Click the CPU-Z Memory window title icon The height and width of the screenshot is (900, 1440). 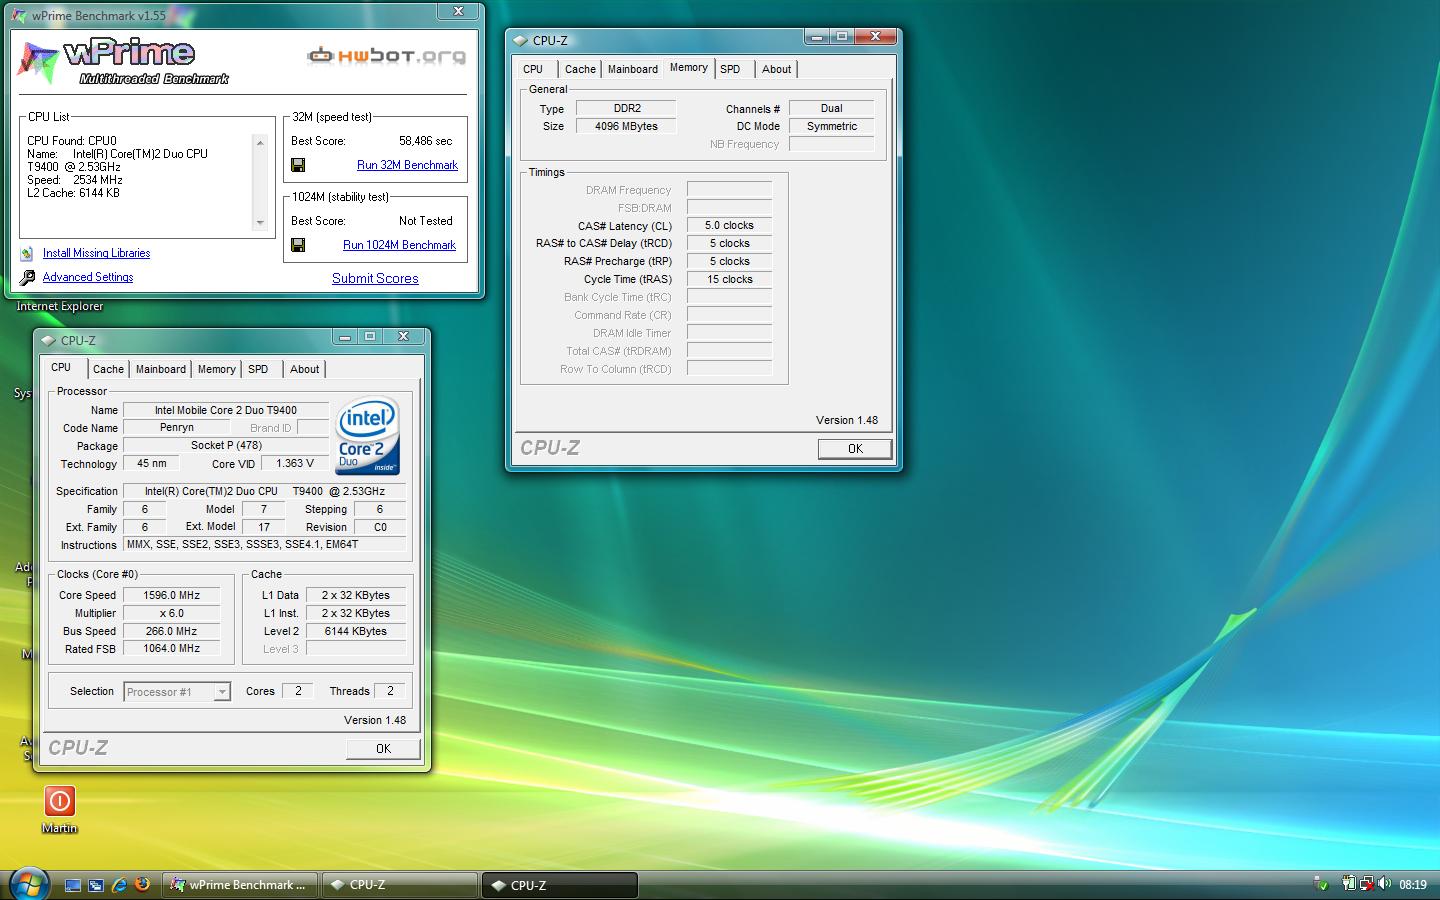521,41
